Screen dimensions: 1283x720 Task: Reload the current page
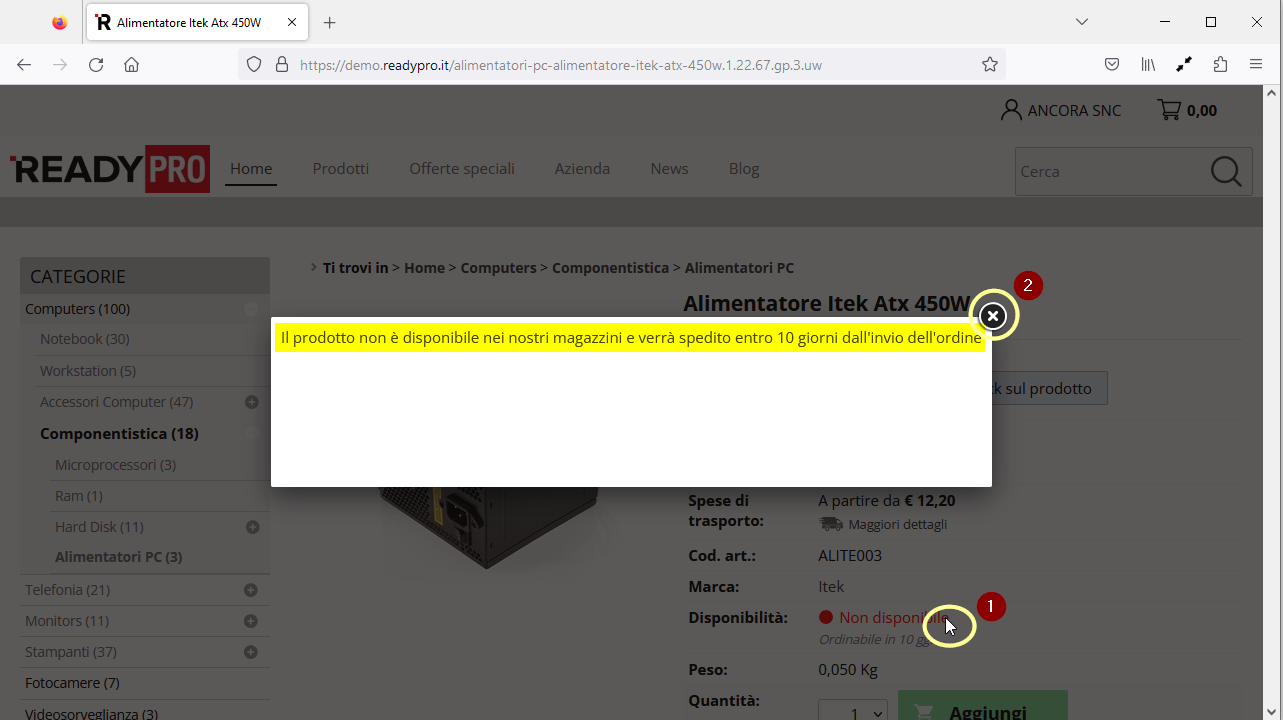tap(96, 64)
